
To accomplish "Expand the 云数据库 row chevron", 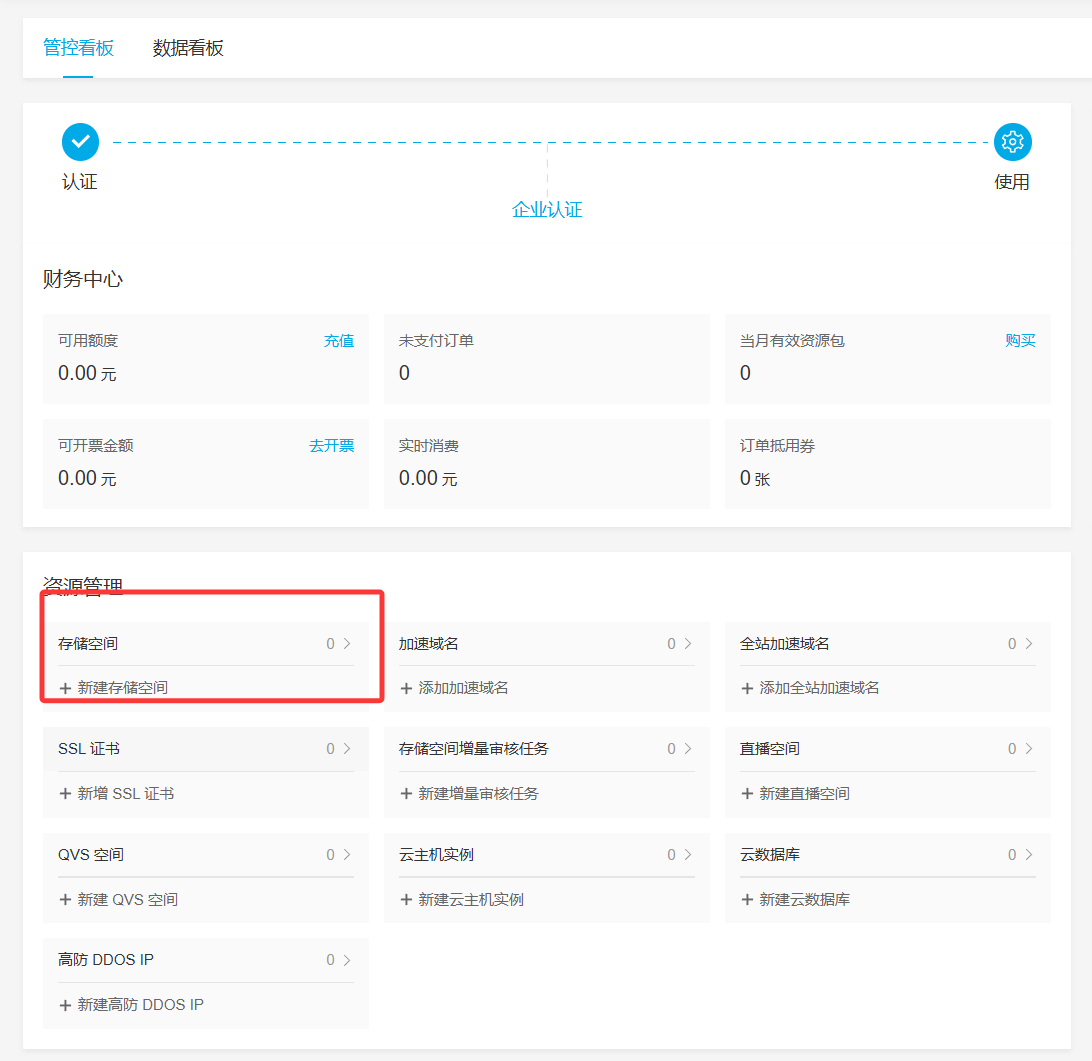I will coord(1029,854).
